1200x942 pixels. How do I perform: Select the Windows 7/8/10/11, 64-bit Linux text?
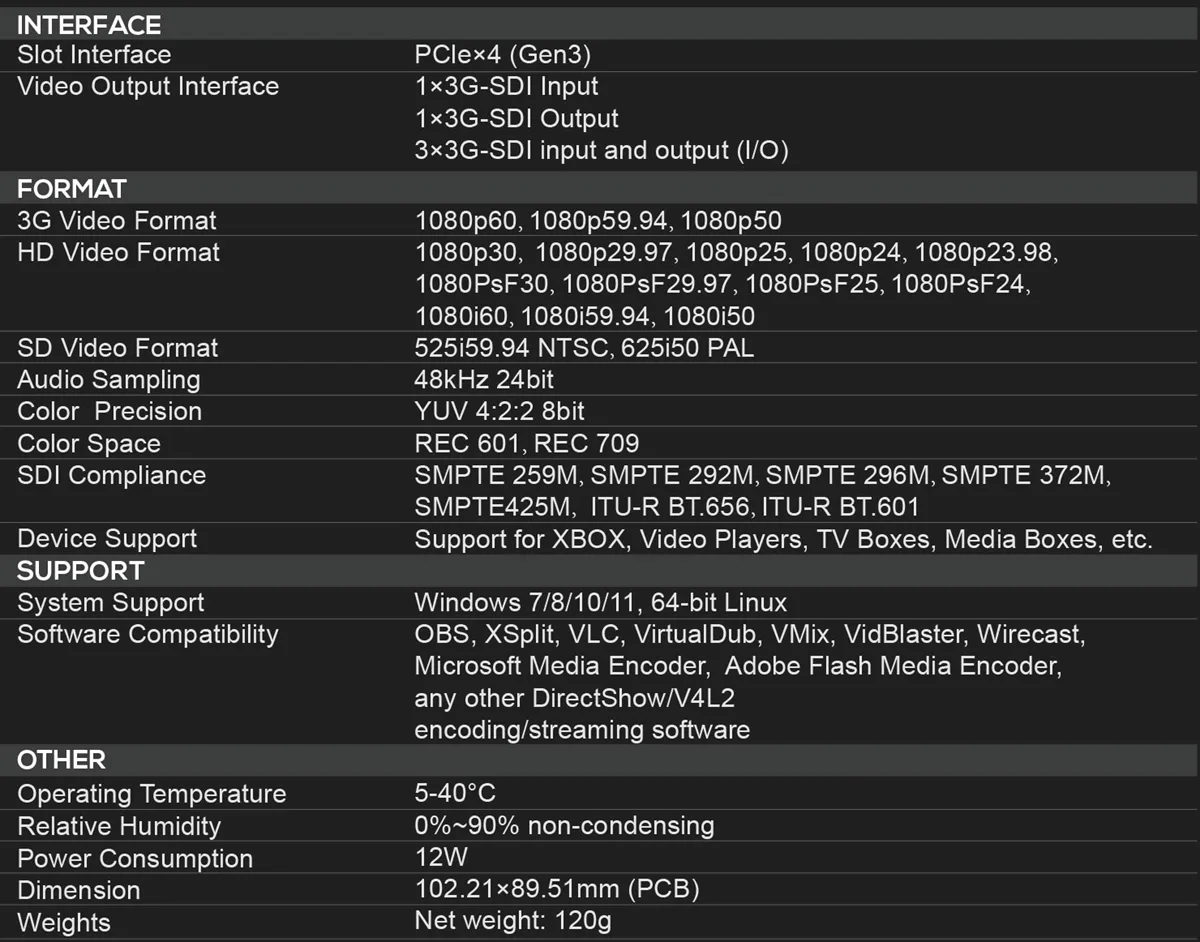(x=601, y=603)
